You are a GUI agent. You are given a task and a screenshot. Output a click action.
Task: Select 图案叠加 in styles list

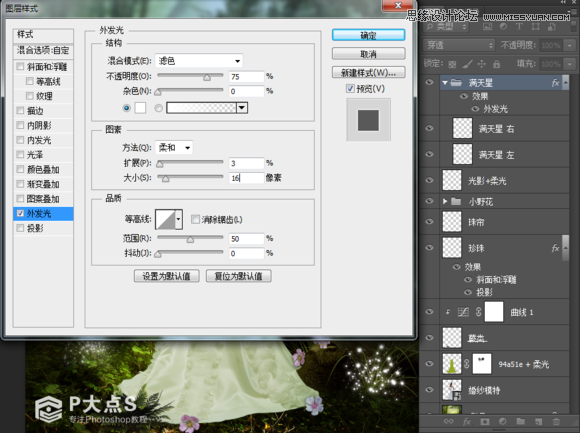pos(43,199)
